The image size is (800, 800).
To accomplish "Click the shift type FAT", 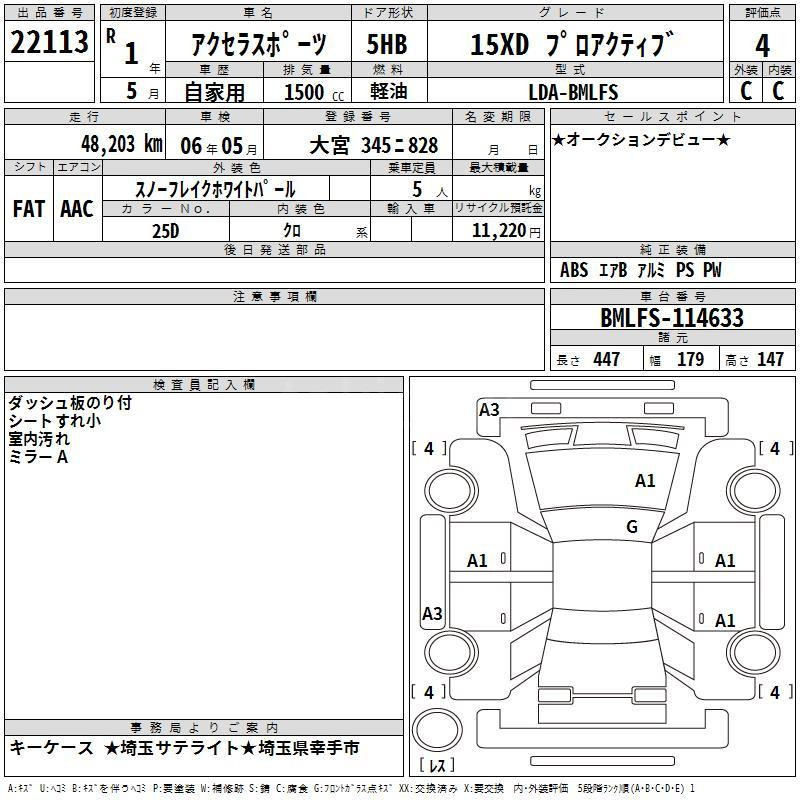I will coord(29,209).
